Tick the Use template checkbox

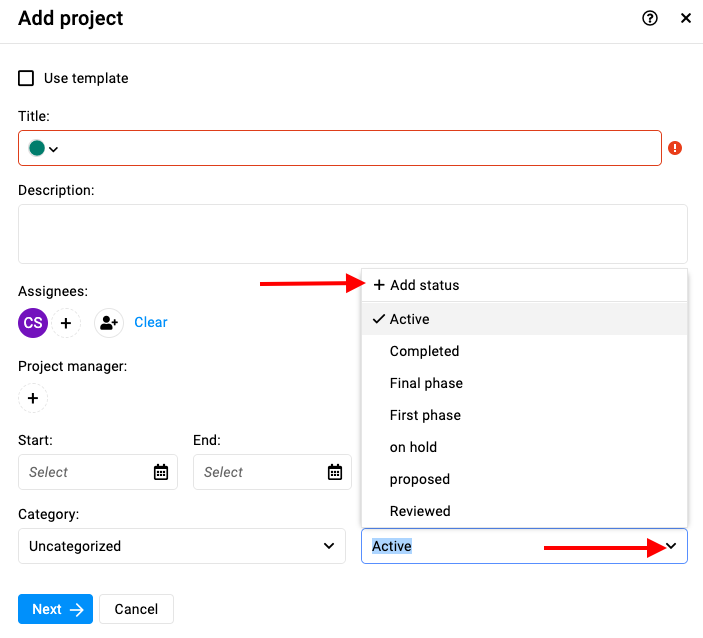[26, 78]
